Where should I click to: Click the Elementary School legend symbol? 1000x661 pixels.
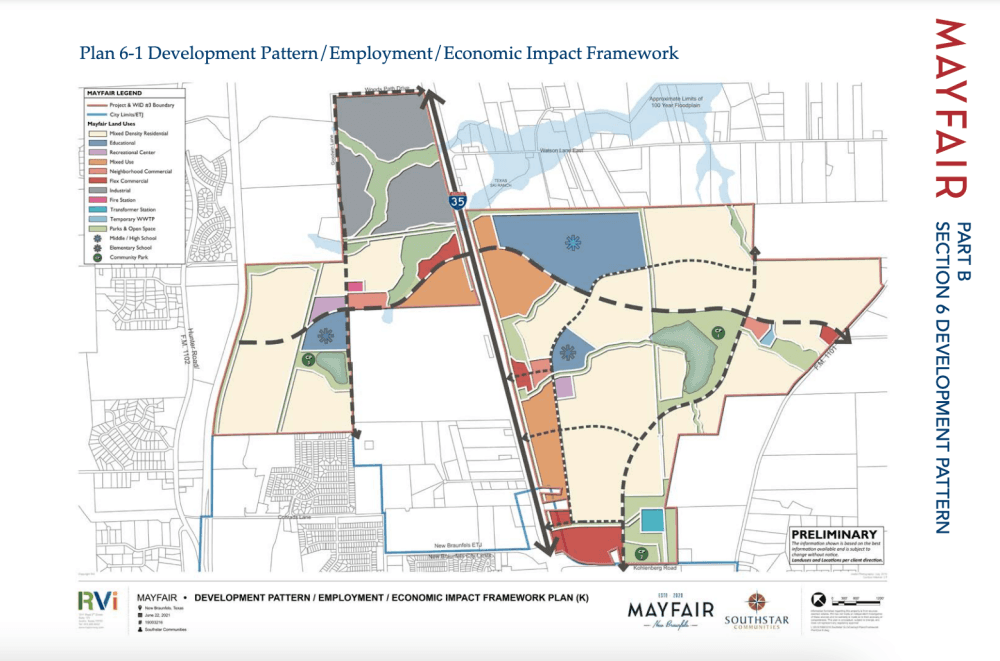coord(98,248)
